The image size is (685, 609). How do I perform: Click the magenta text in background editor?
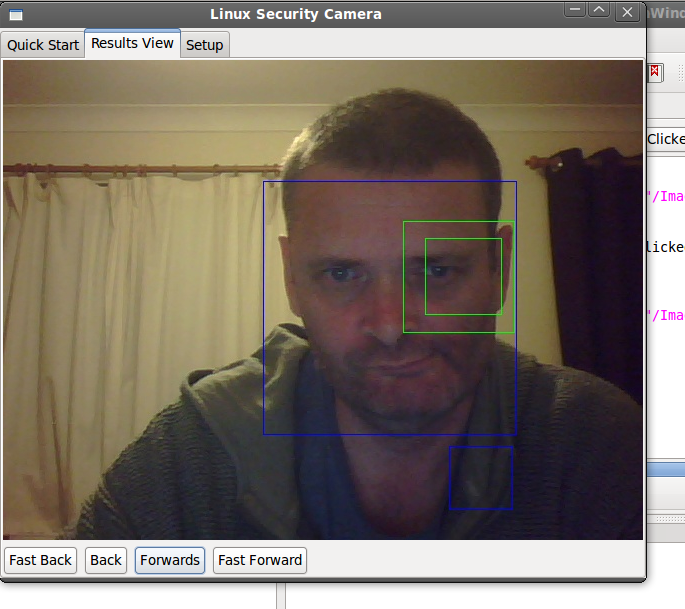[667, 196]
